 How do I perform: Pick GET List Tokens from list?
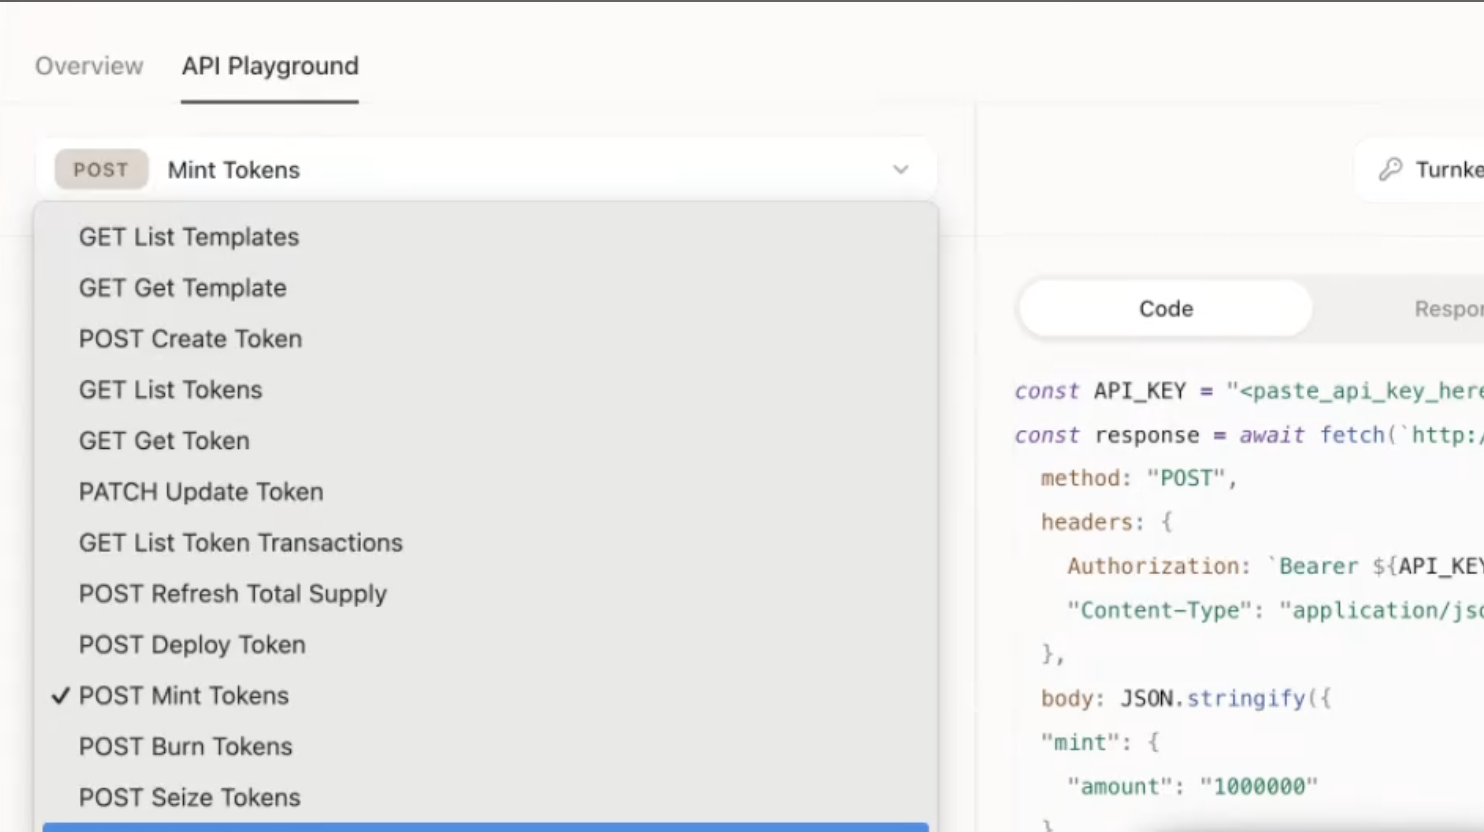pos(171,390)
